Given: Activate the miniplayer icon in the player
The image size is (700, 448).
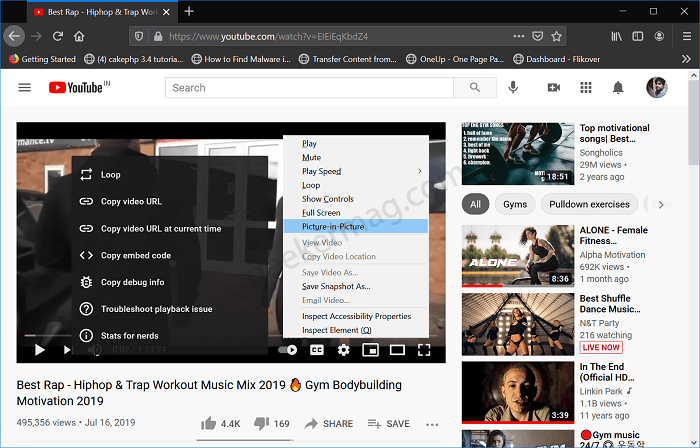Looking at the screenshot, I should [x=371, y=350].
